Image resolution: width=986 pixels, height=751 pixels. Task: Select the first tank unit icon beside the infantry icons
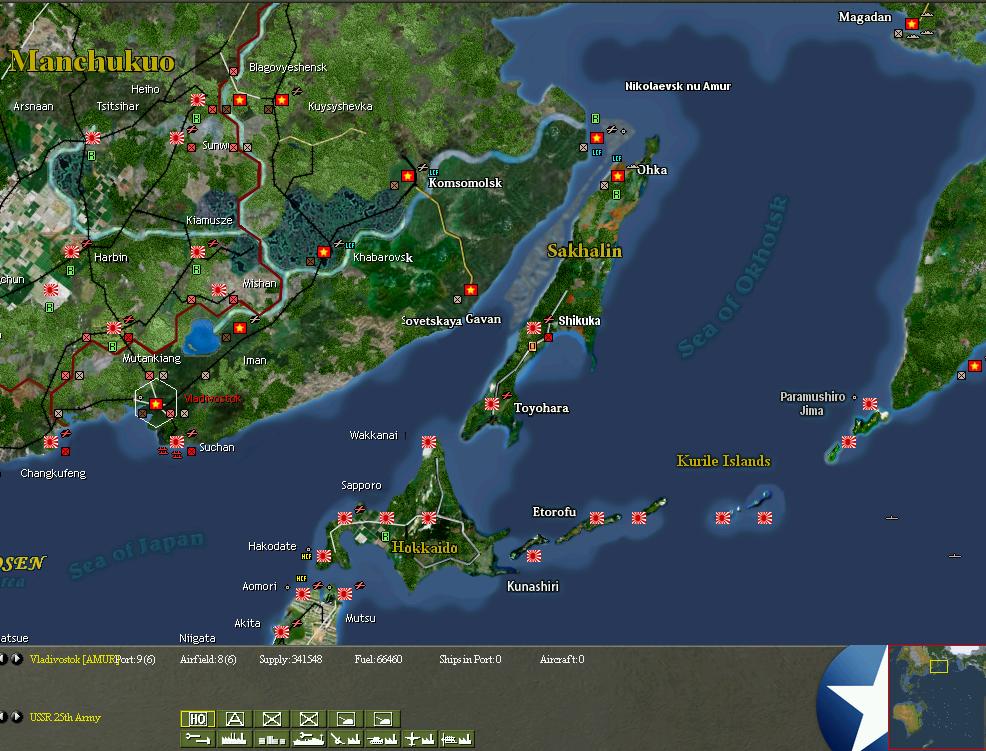coord(346,719)
